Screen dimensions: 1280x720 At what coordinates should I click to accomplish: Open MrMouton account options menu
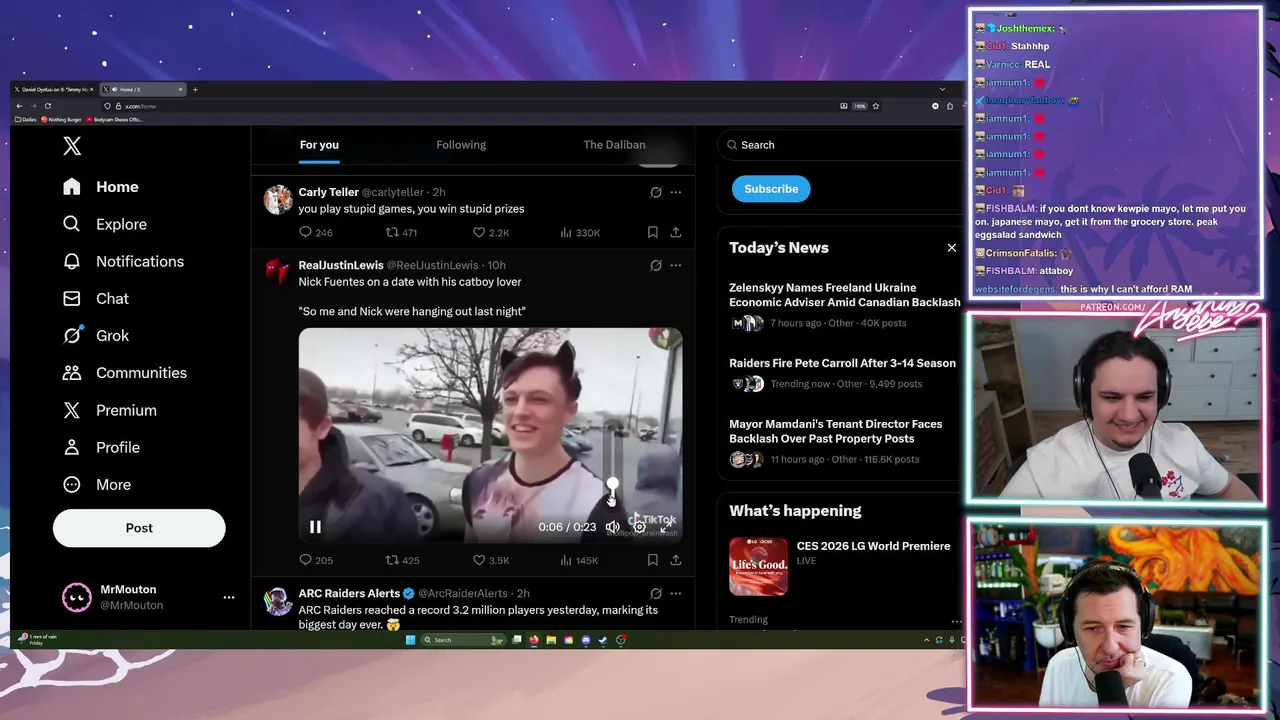coord(229,597)
